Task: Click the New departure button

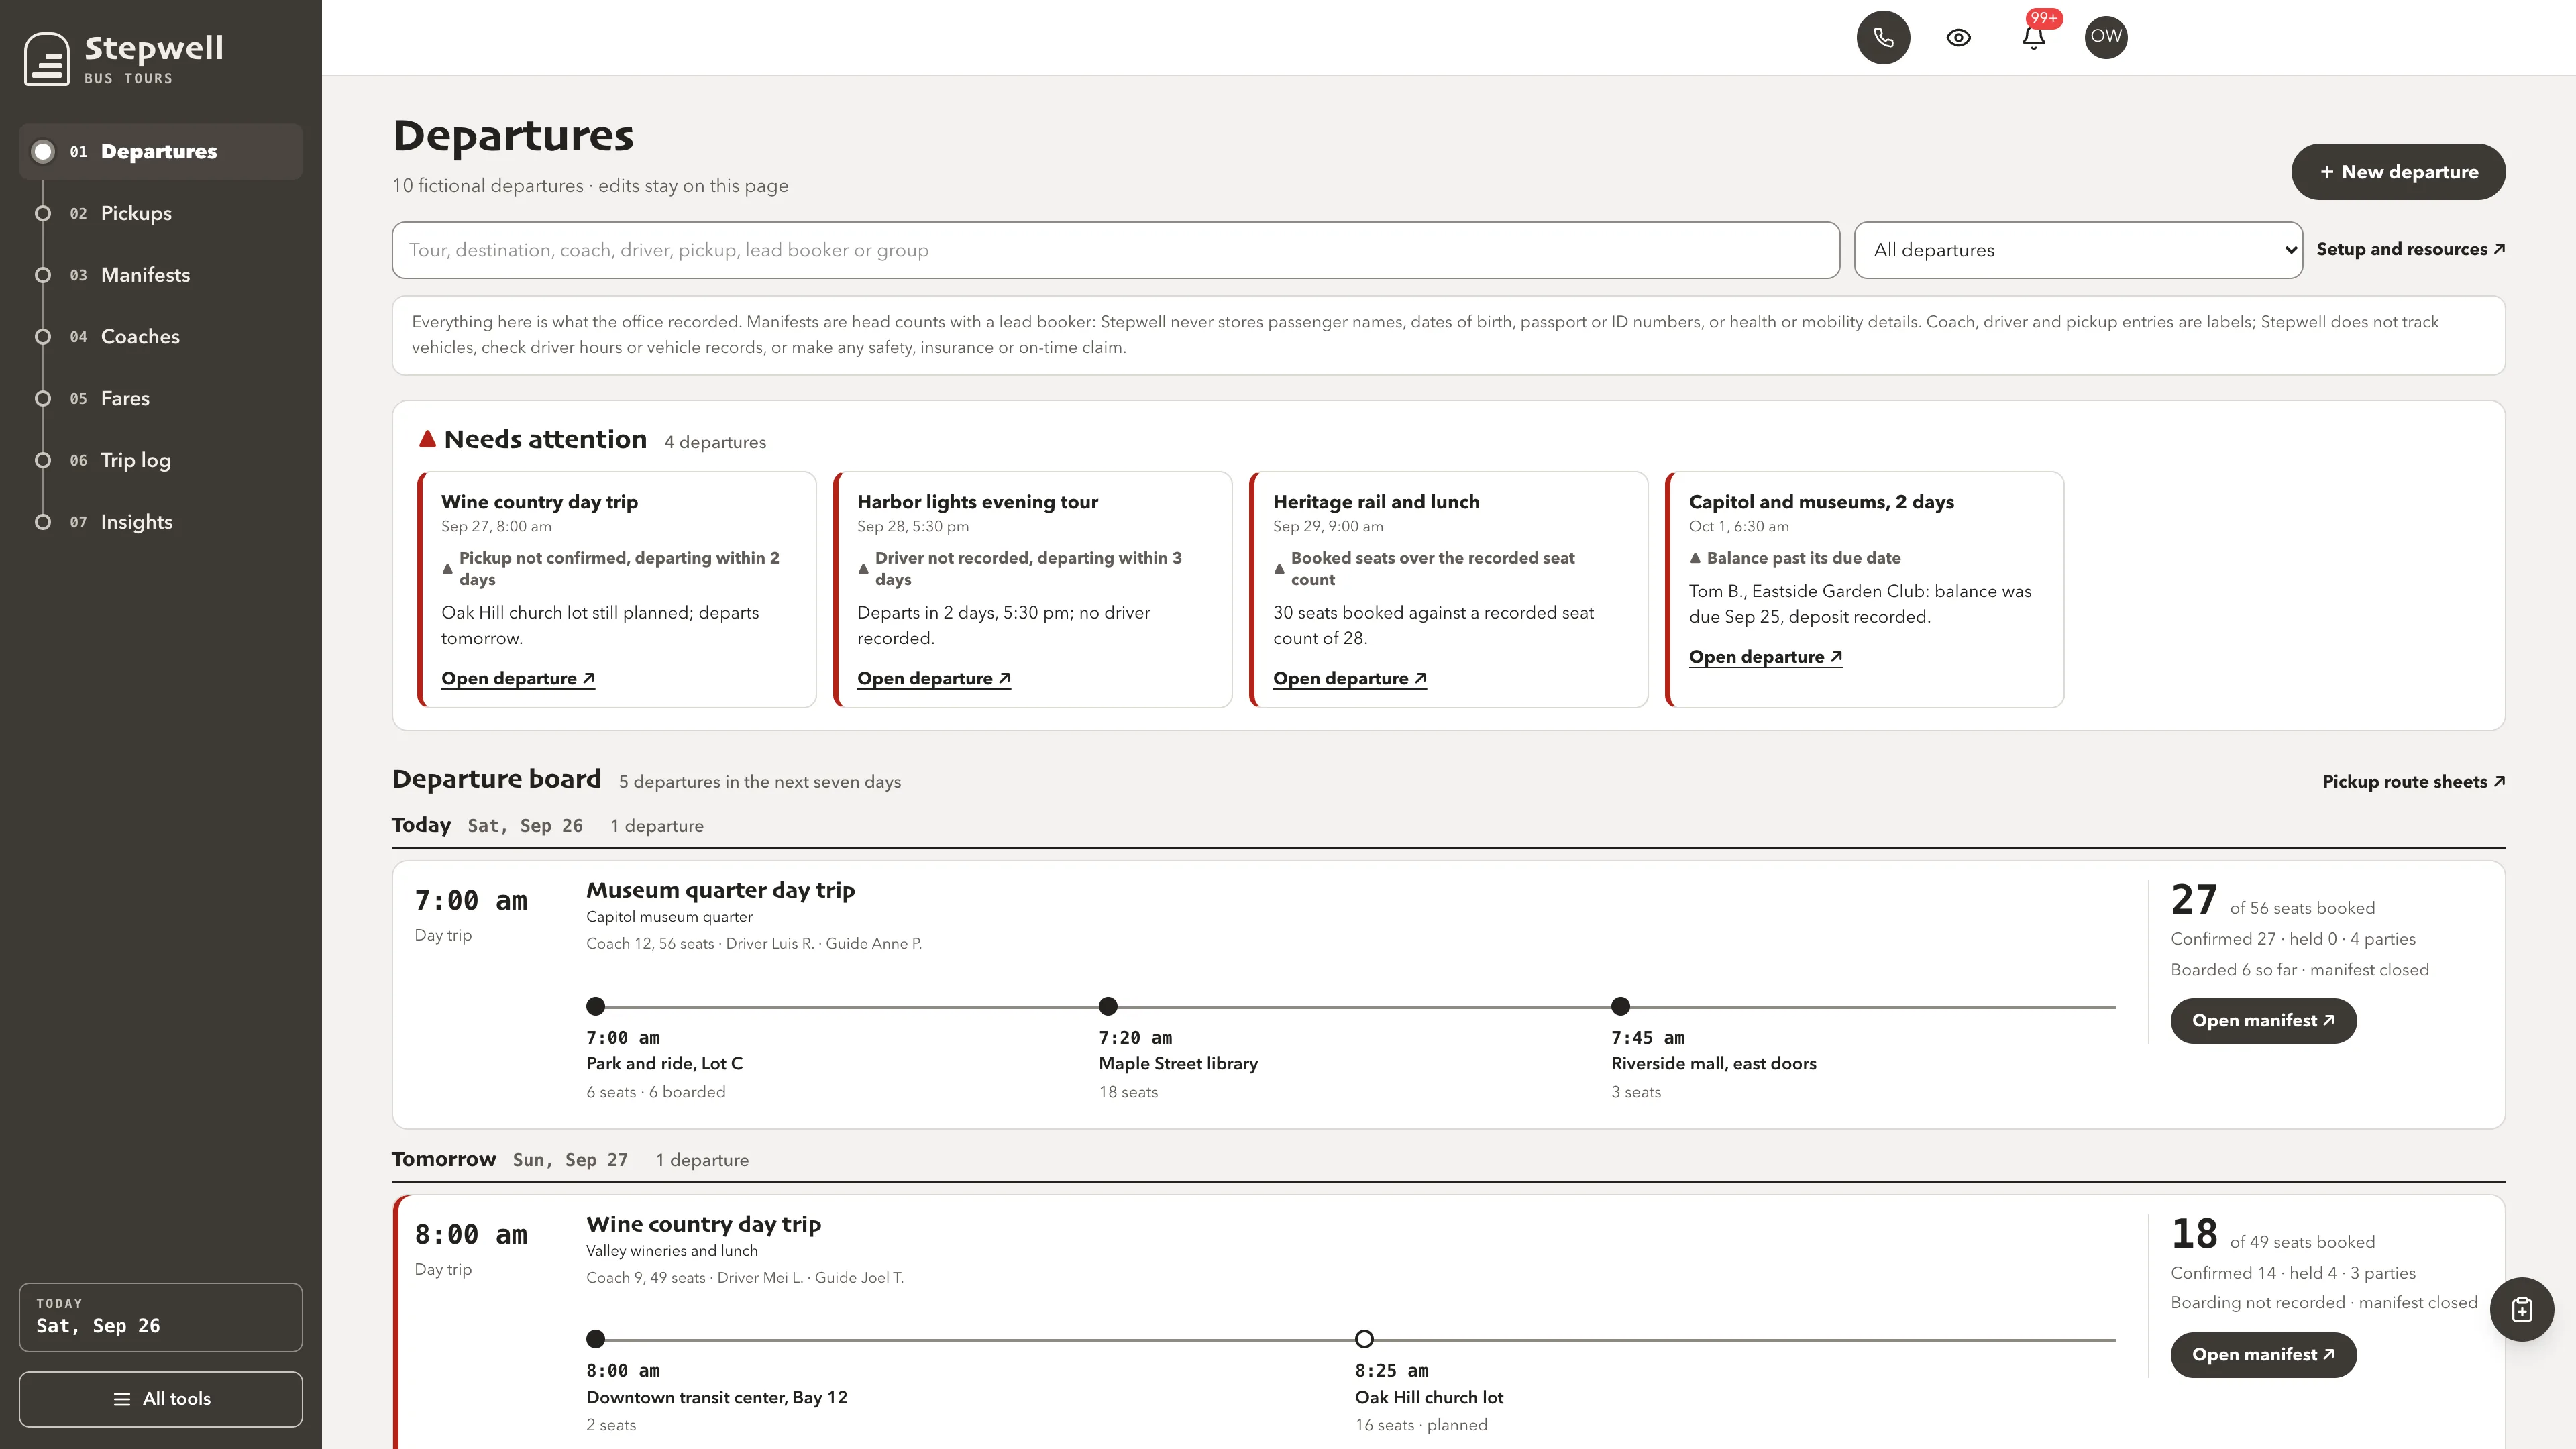Action: (x=2398, y=172)
